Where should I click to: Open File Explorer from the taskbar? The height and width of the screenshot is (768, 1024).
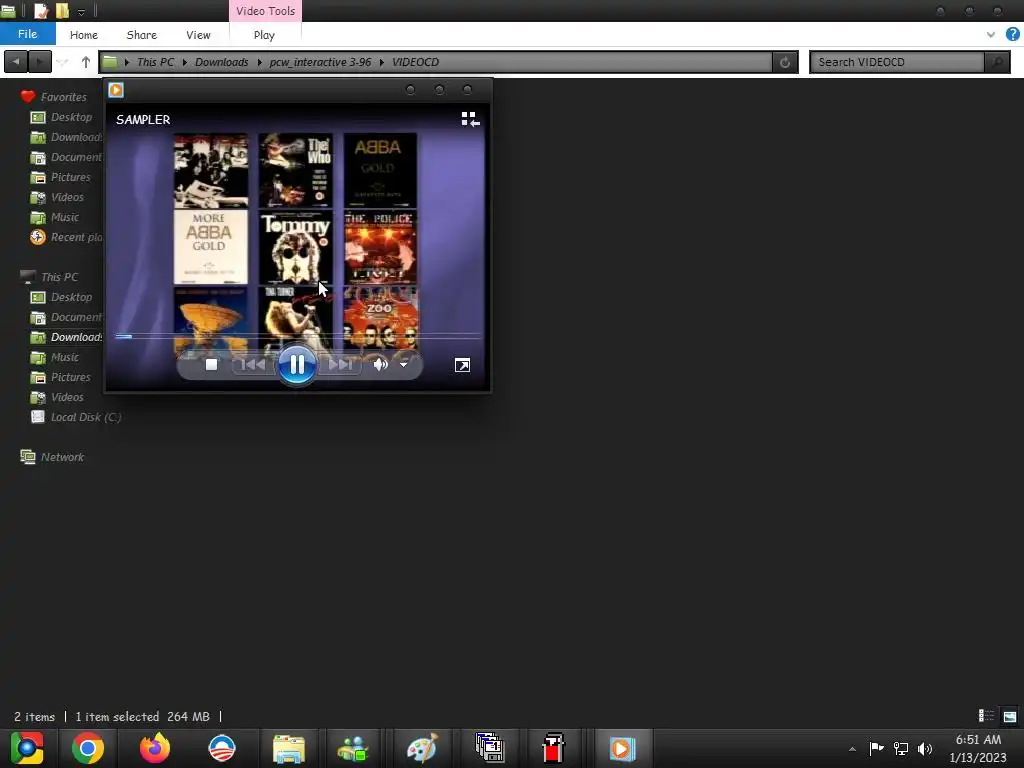(289, 748)
